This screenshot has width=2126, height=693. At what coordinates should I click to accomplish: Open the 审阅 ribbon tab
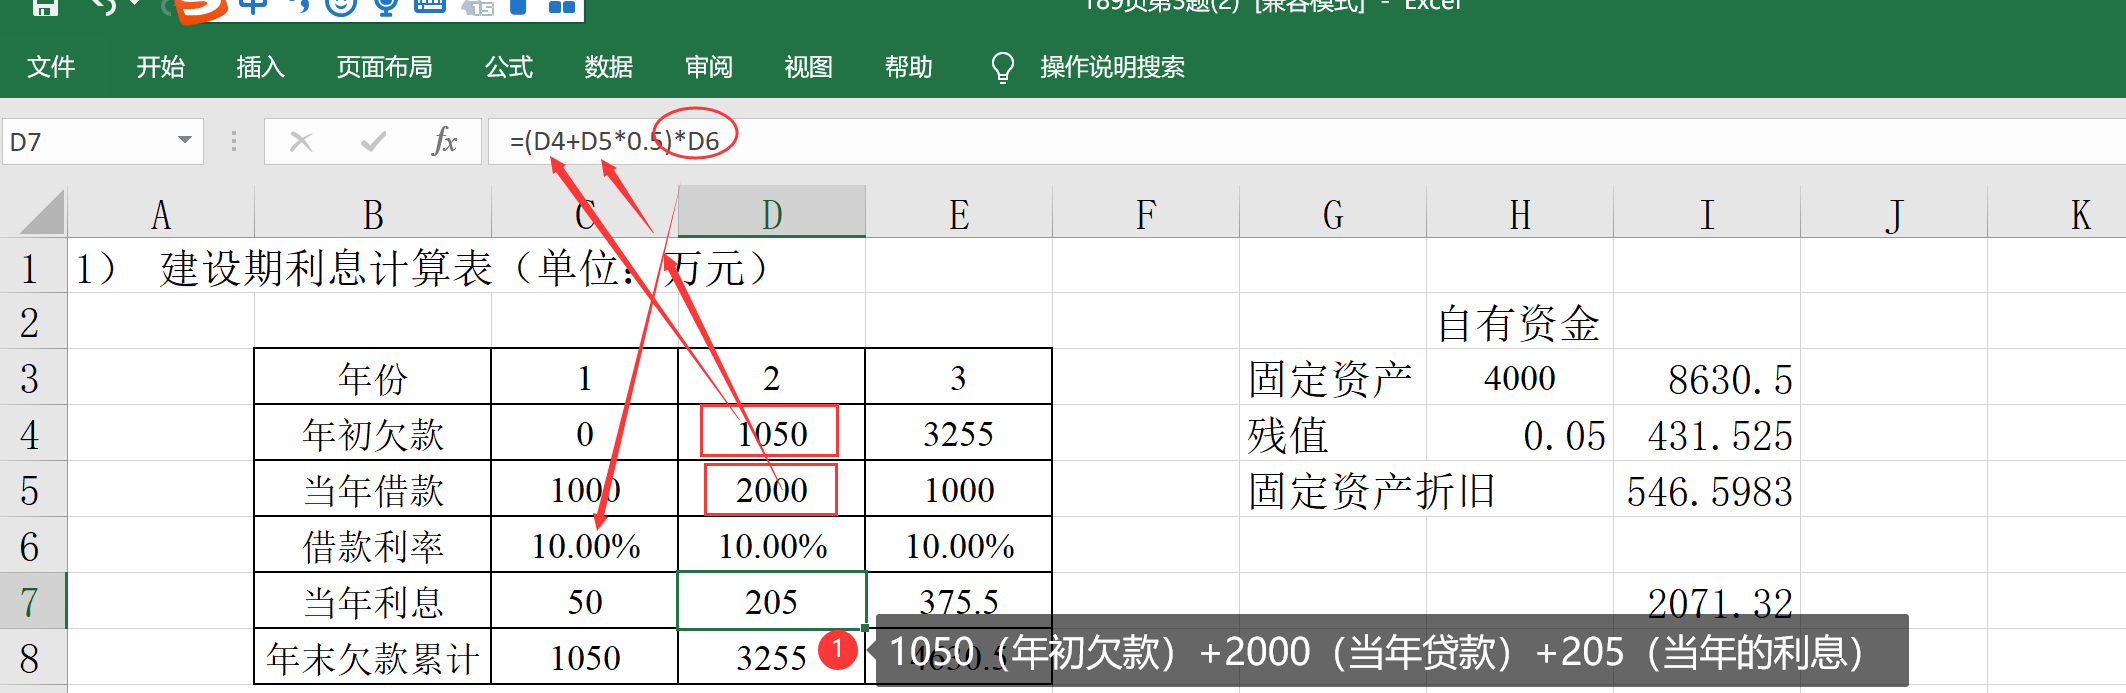tap(709, 67)
